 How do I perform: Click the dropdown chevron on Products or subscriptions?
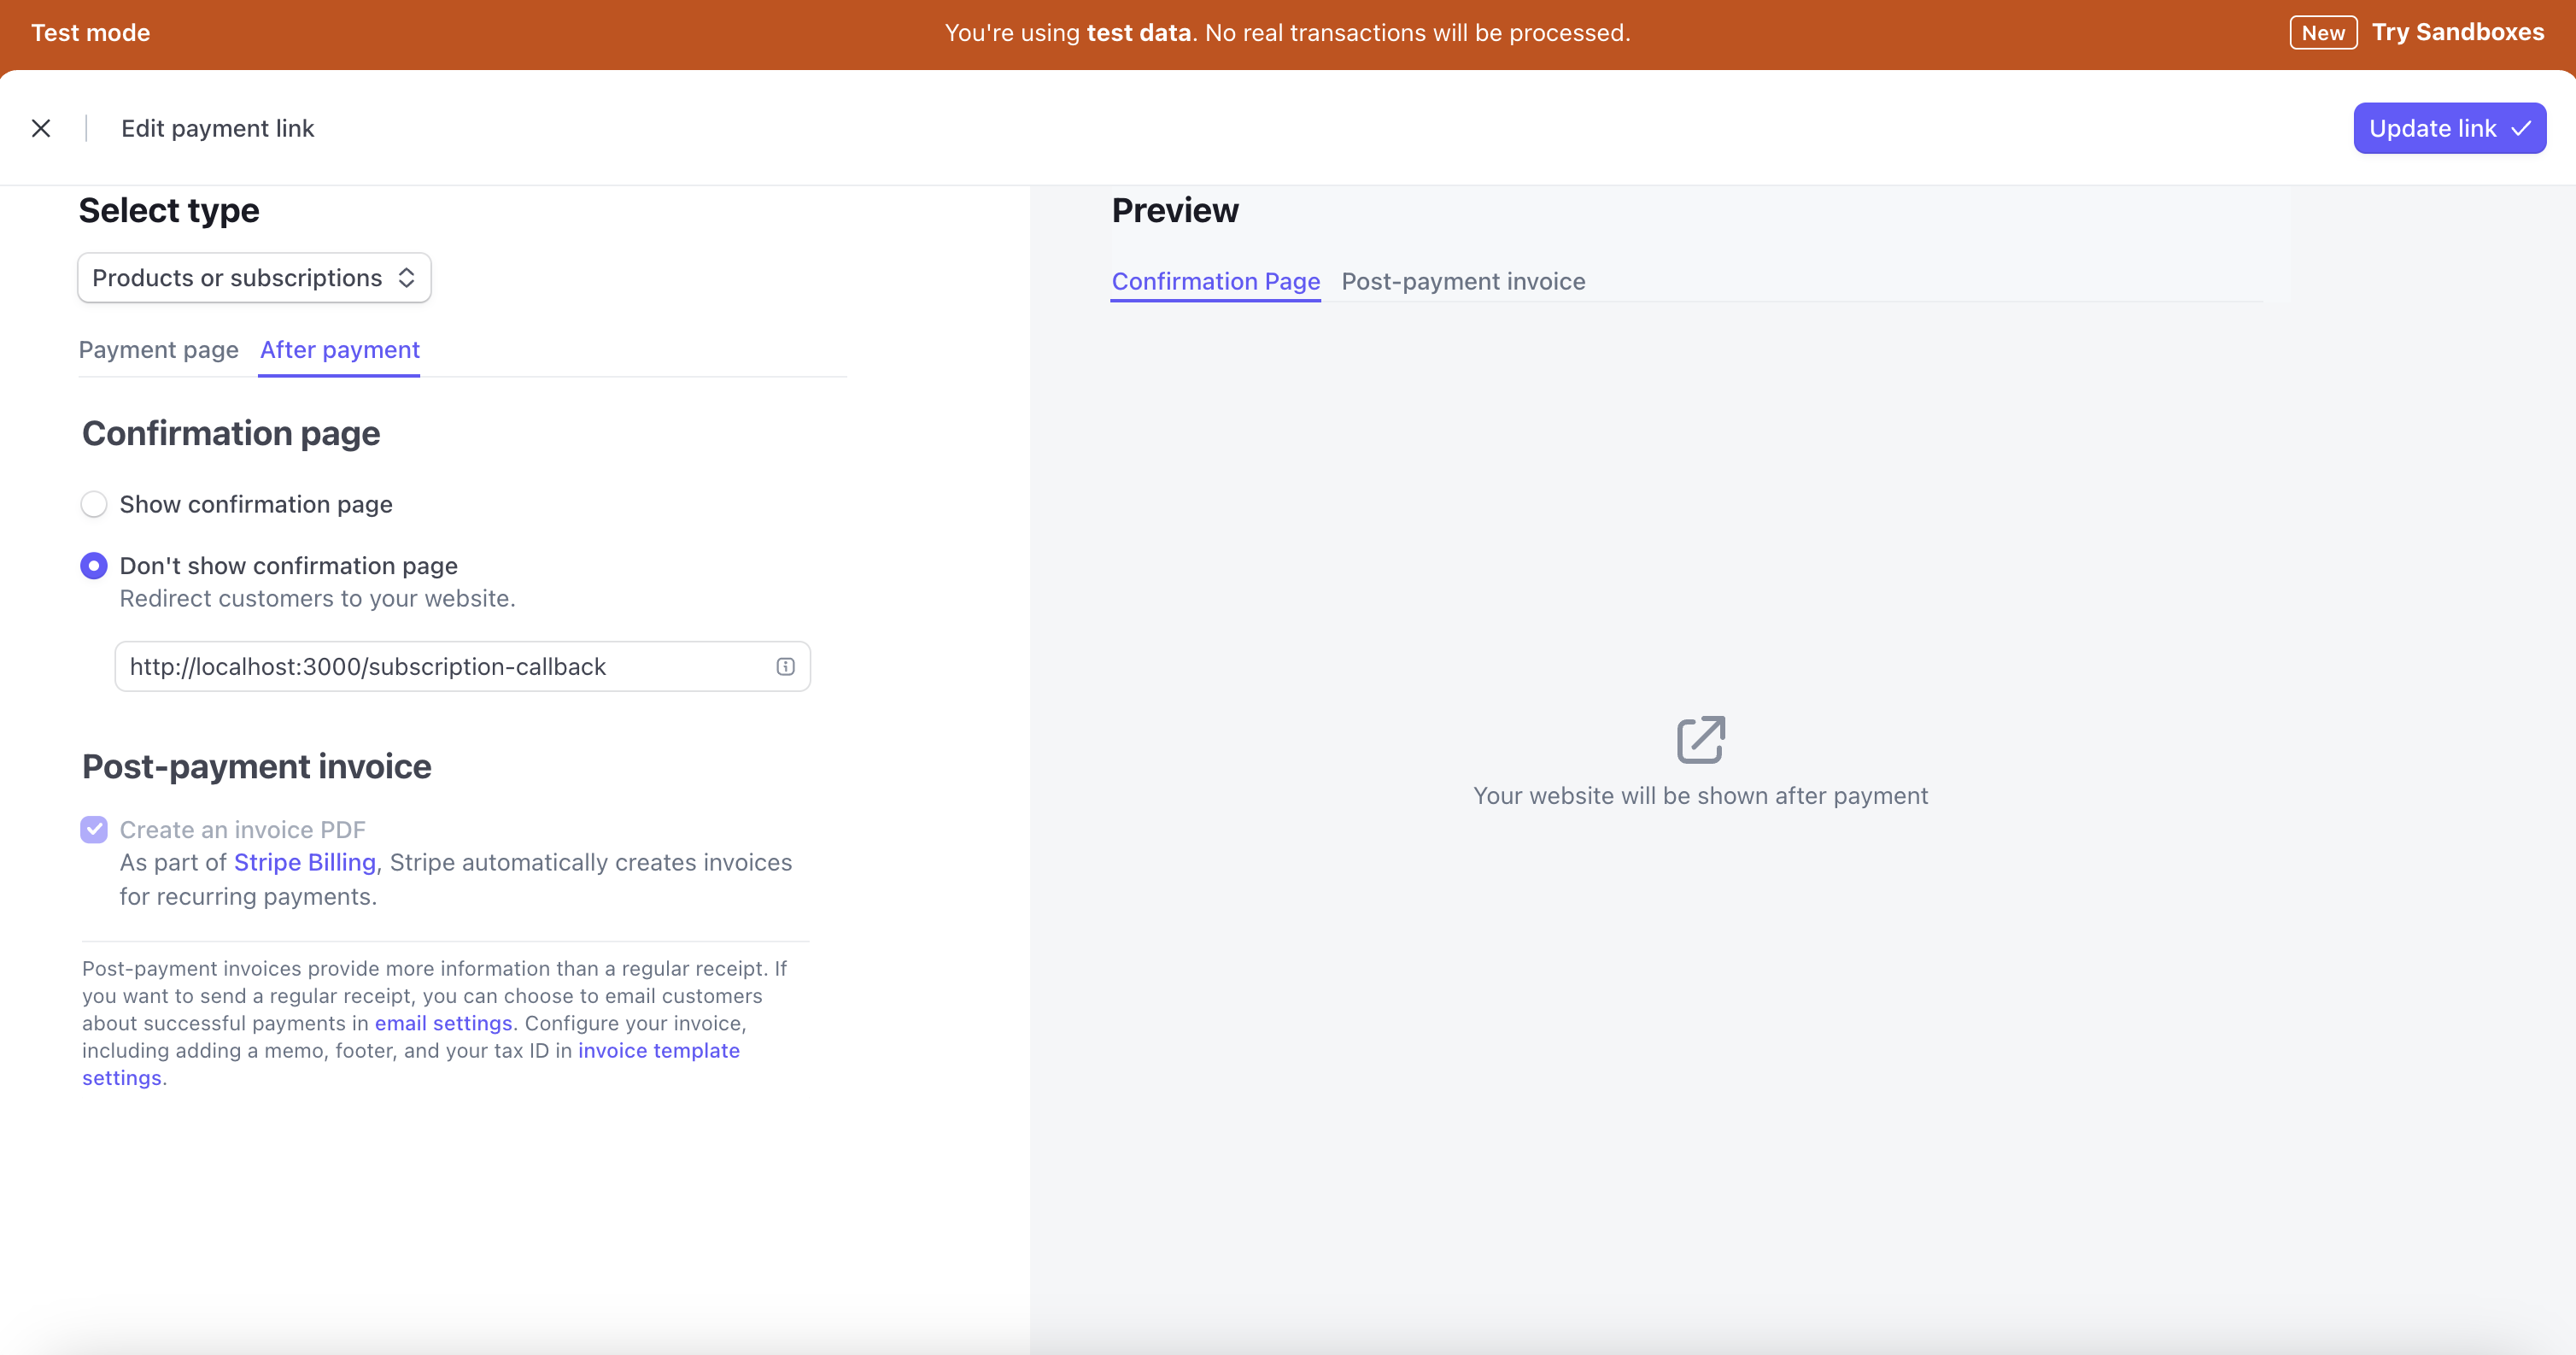(406, 276)
